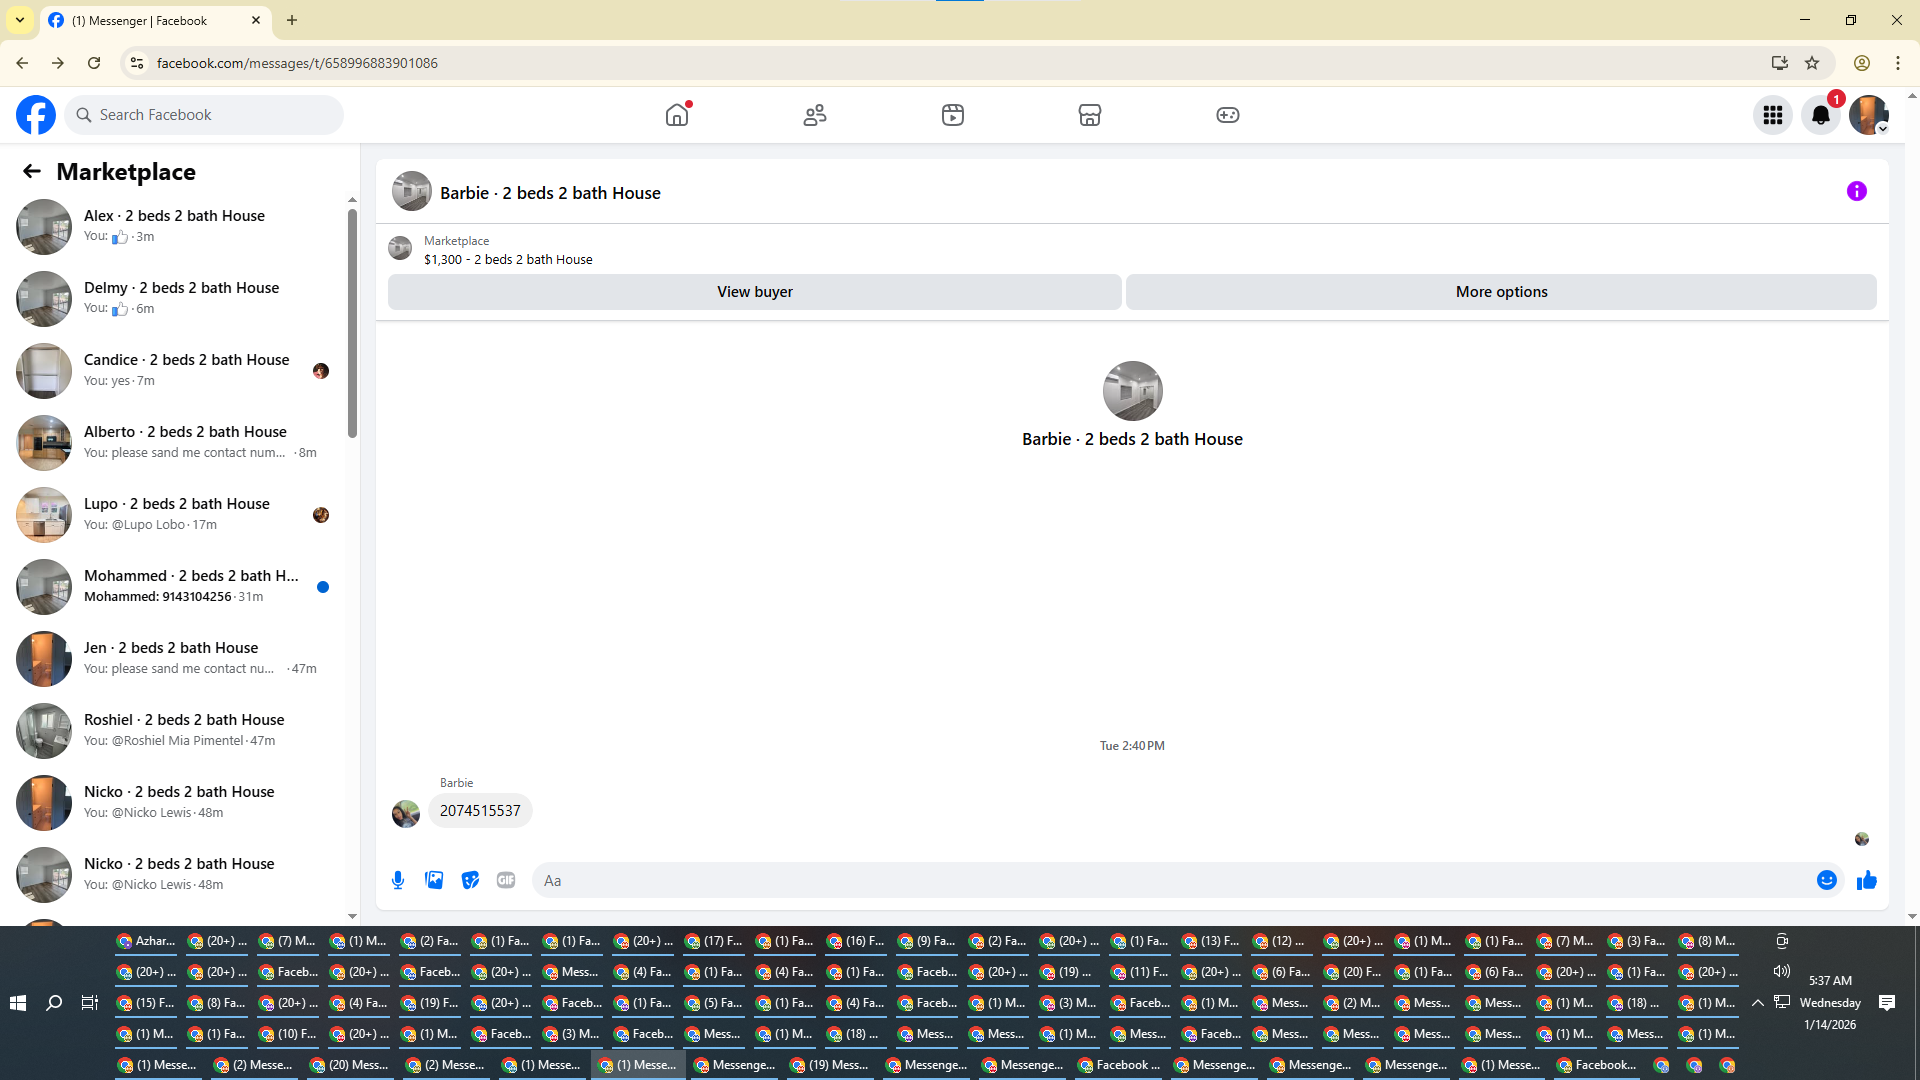1920x1080 pixels.
Task: Open the GIF picker icon
Action: (506, 880)
